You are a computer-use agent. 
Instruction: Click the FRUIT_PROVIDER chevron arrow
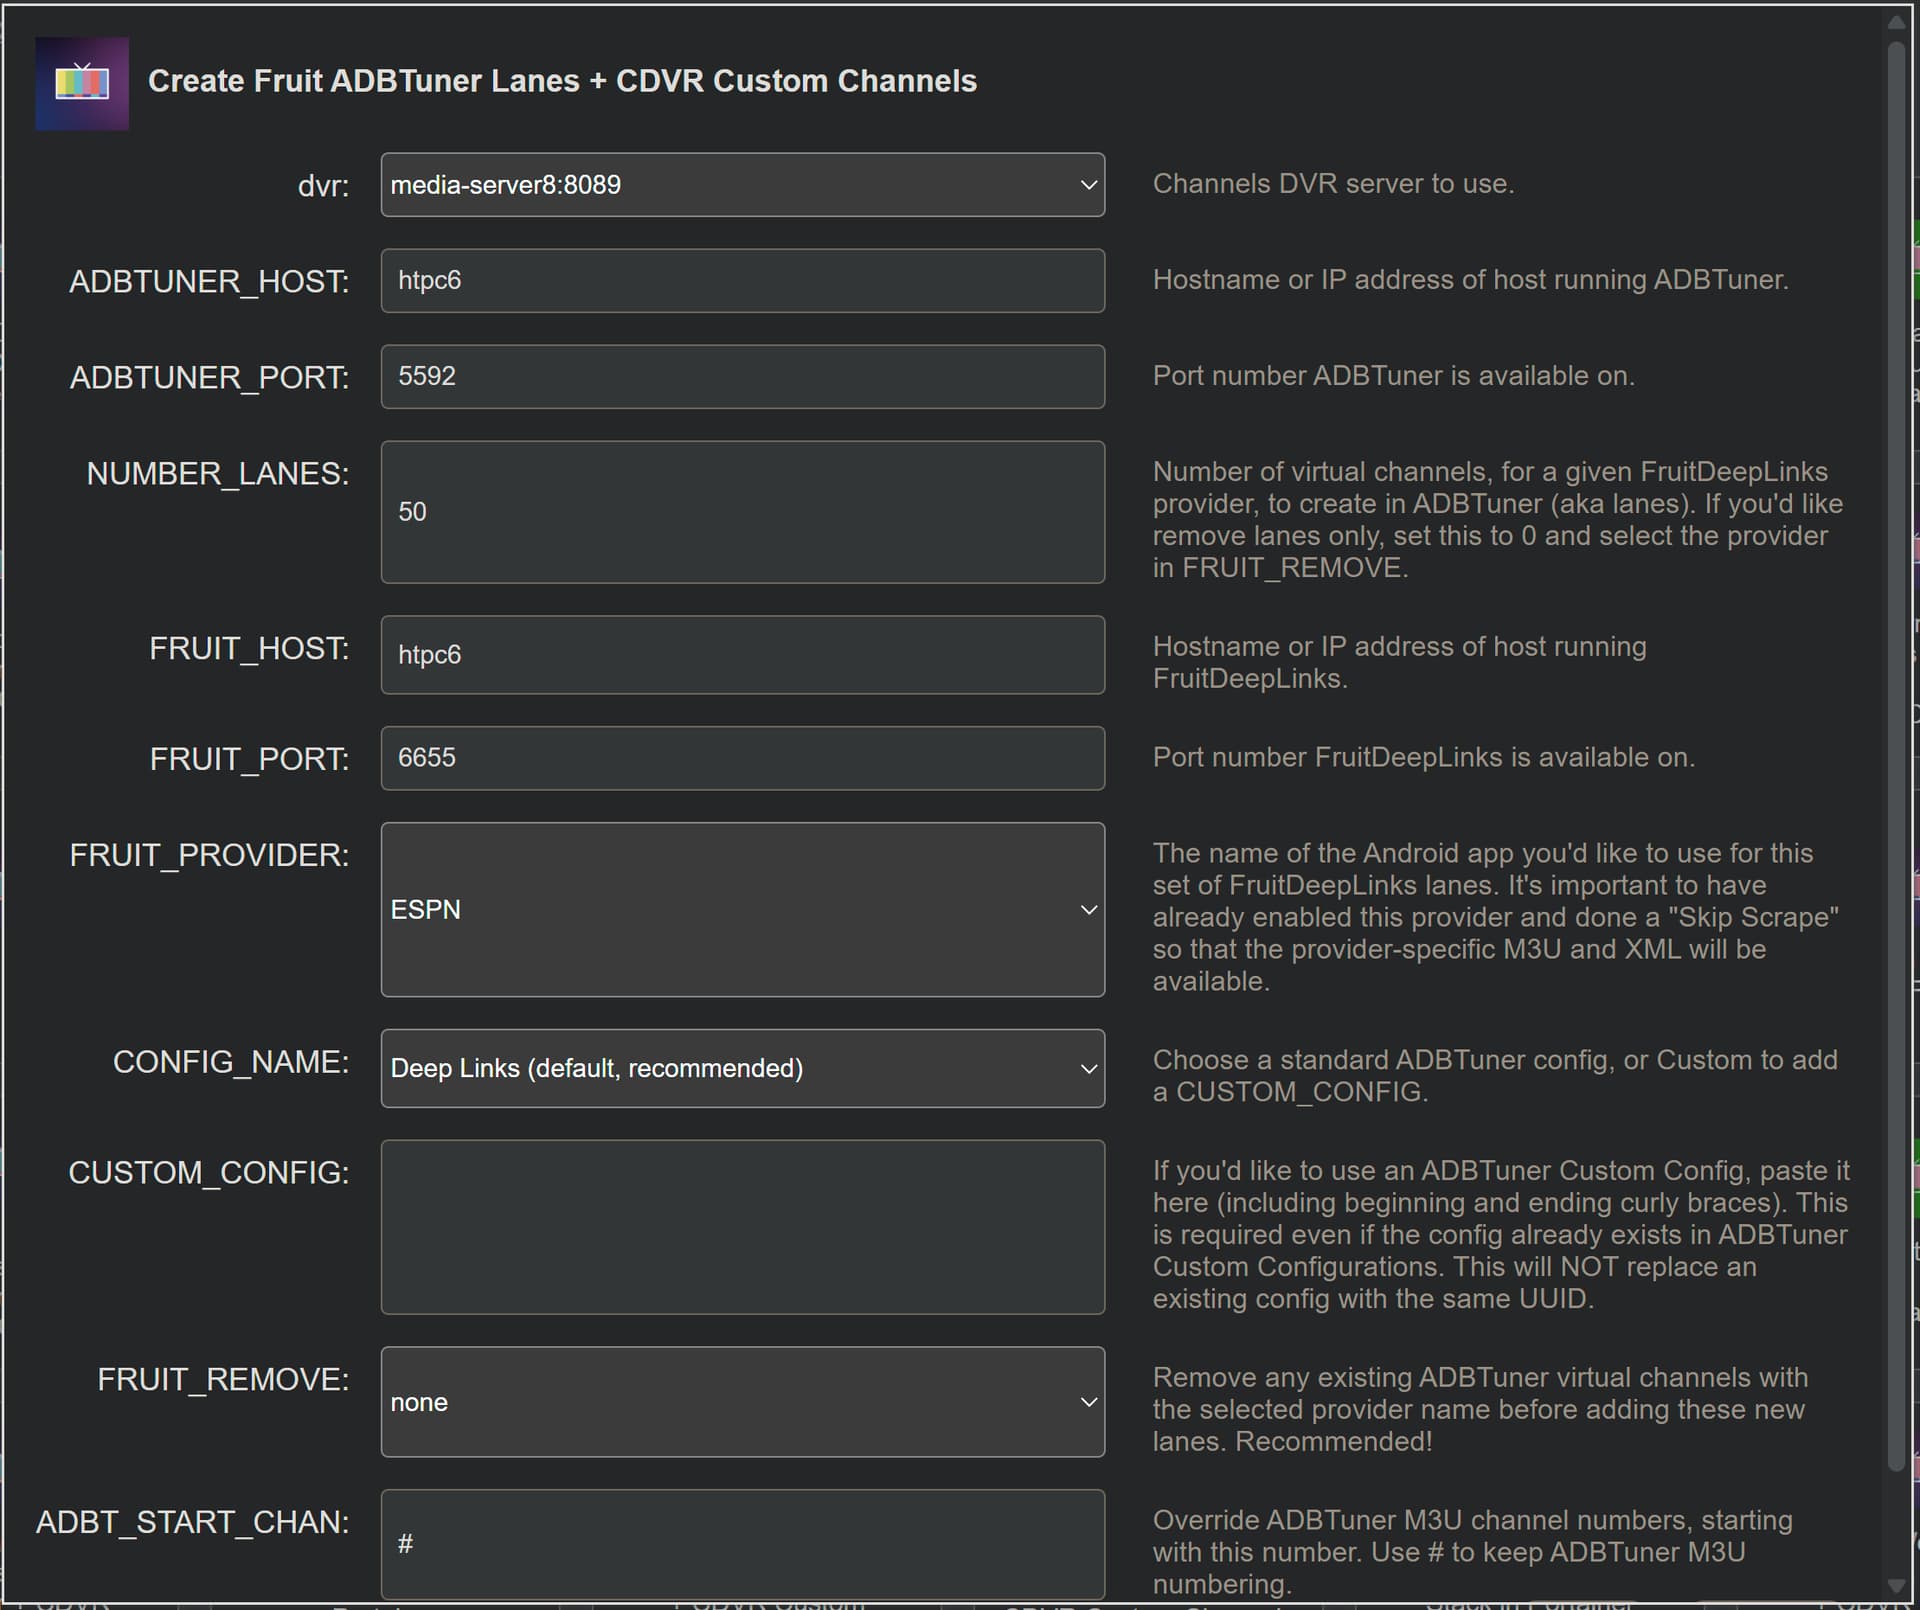pyautogui.click(x=1088, y=910)
